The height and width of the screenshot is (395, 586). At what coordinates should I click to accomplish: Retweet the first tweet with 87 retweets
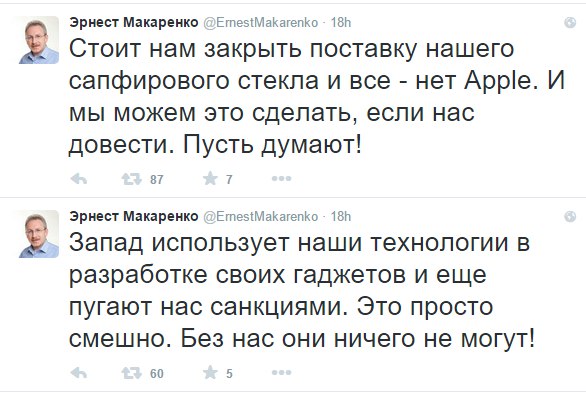click(131, 179)
